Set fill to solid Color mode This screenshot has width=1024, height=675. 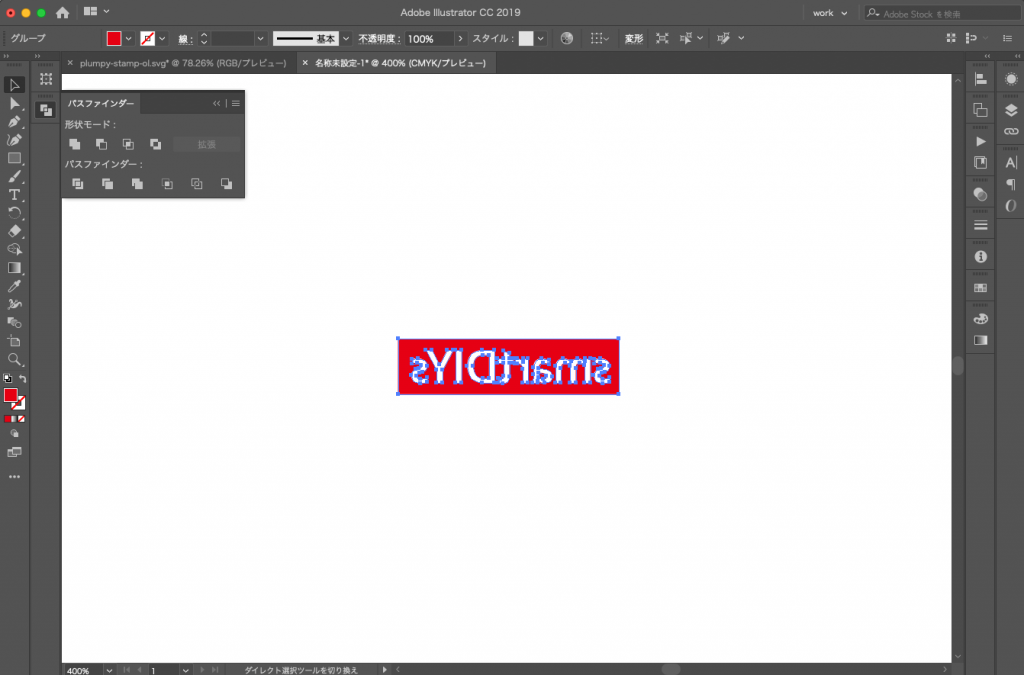tap(7, 419)
